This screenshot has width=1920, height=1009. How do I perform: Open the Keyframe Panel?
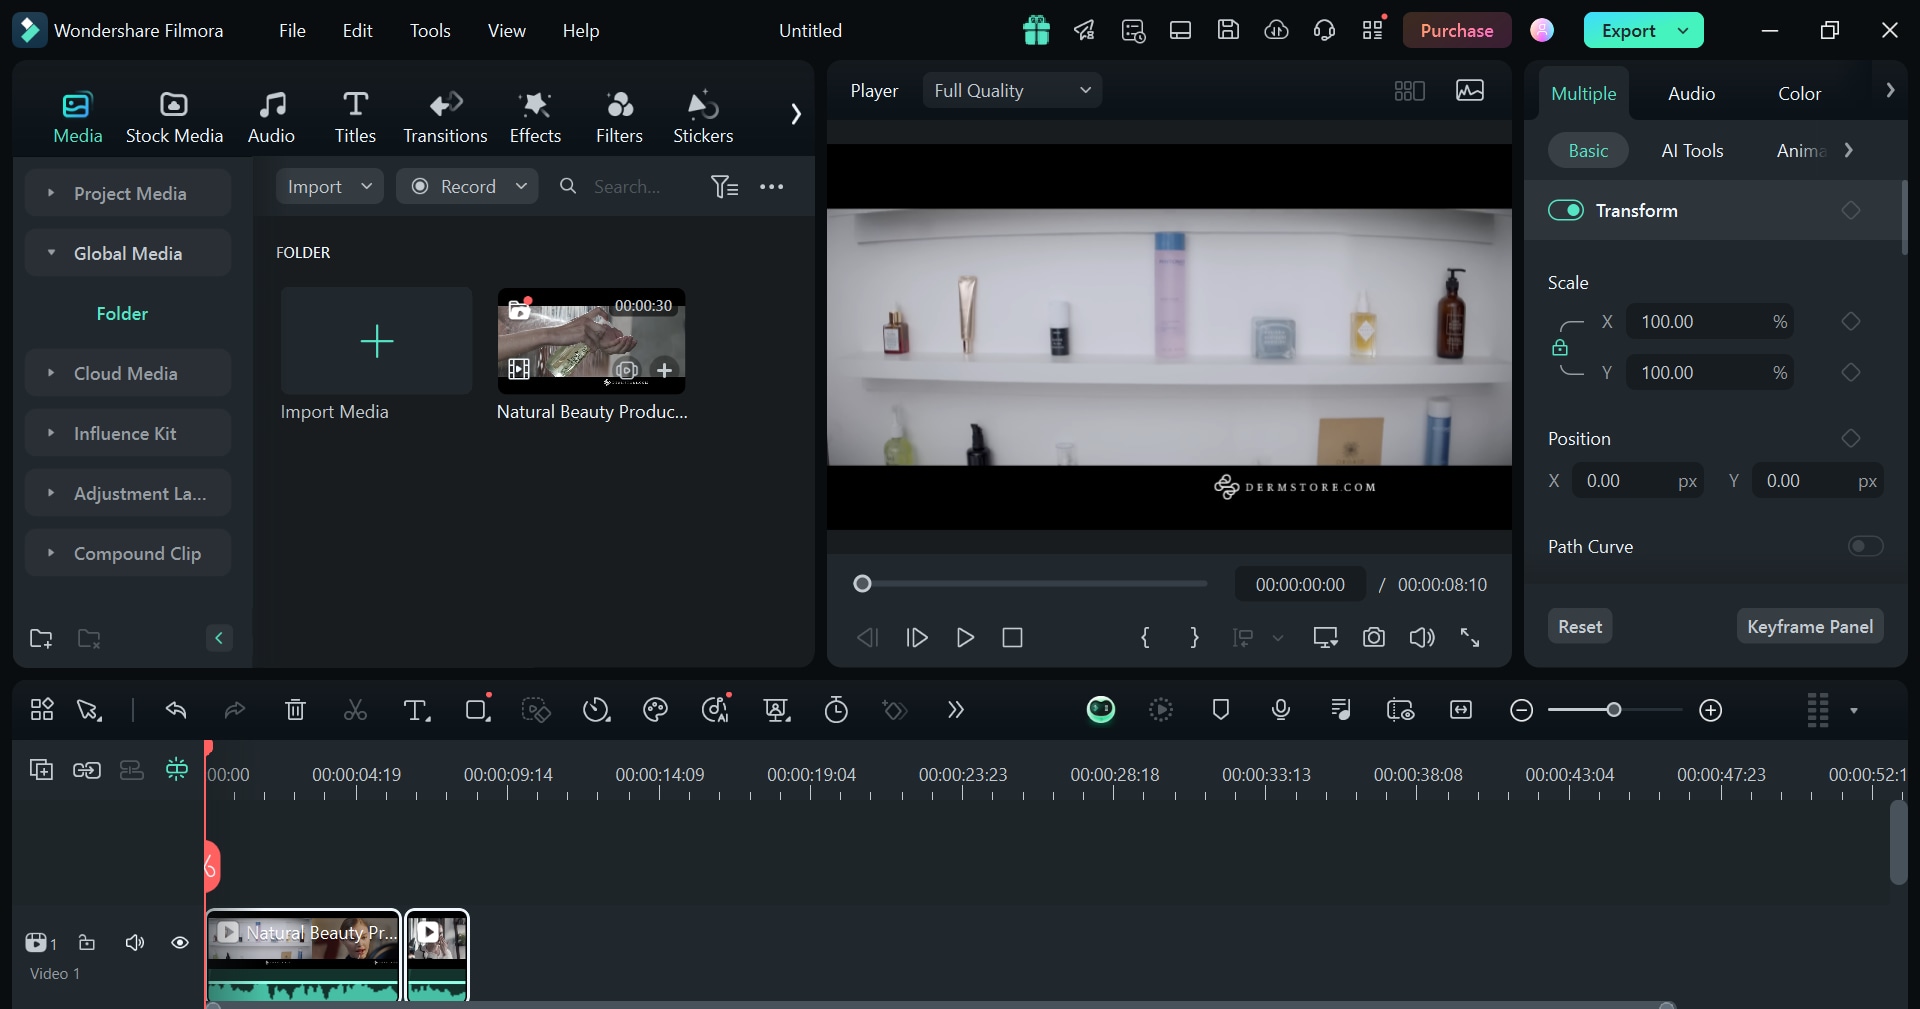tap(1810, 626)
